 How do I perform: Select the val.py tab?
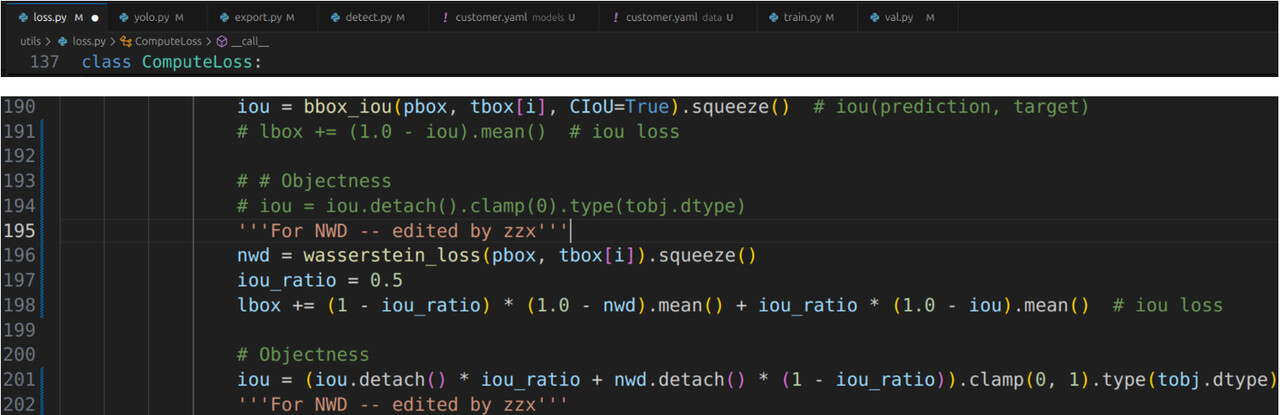903,18
